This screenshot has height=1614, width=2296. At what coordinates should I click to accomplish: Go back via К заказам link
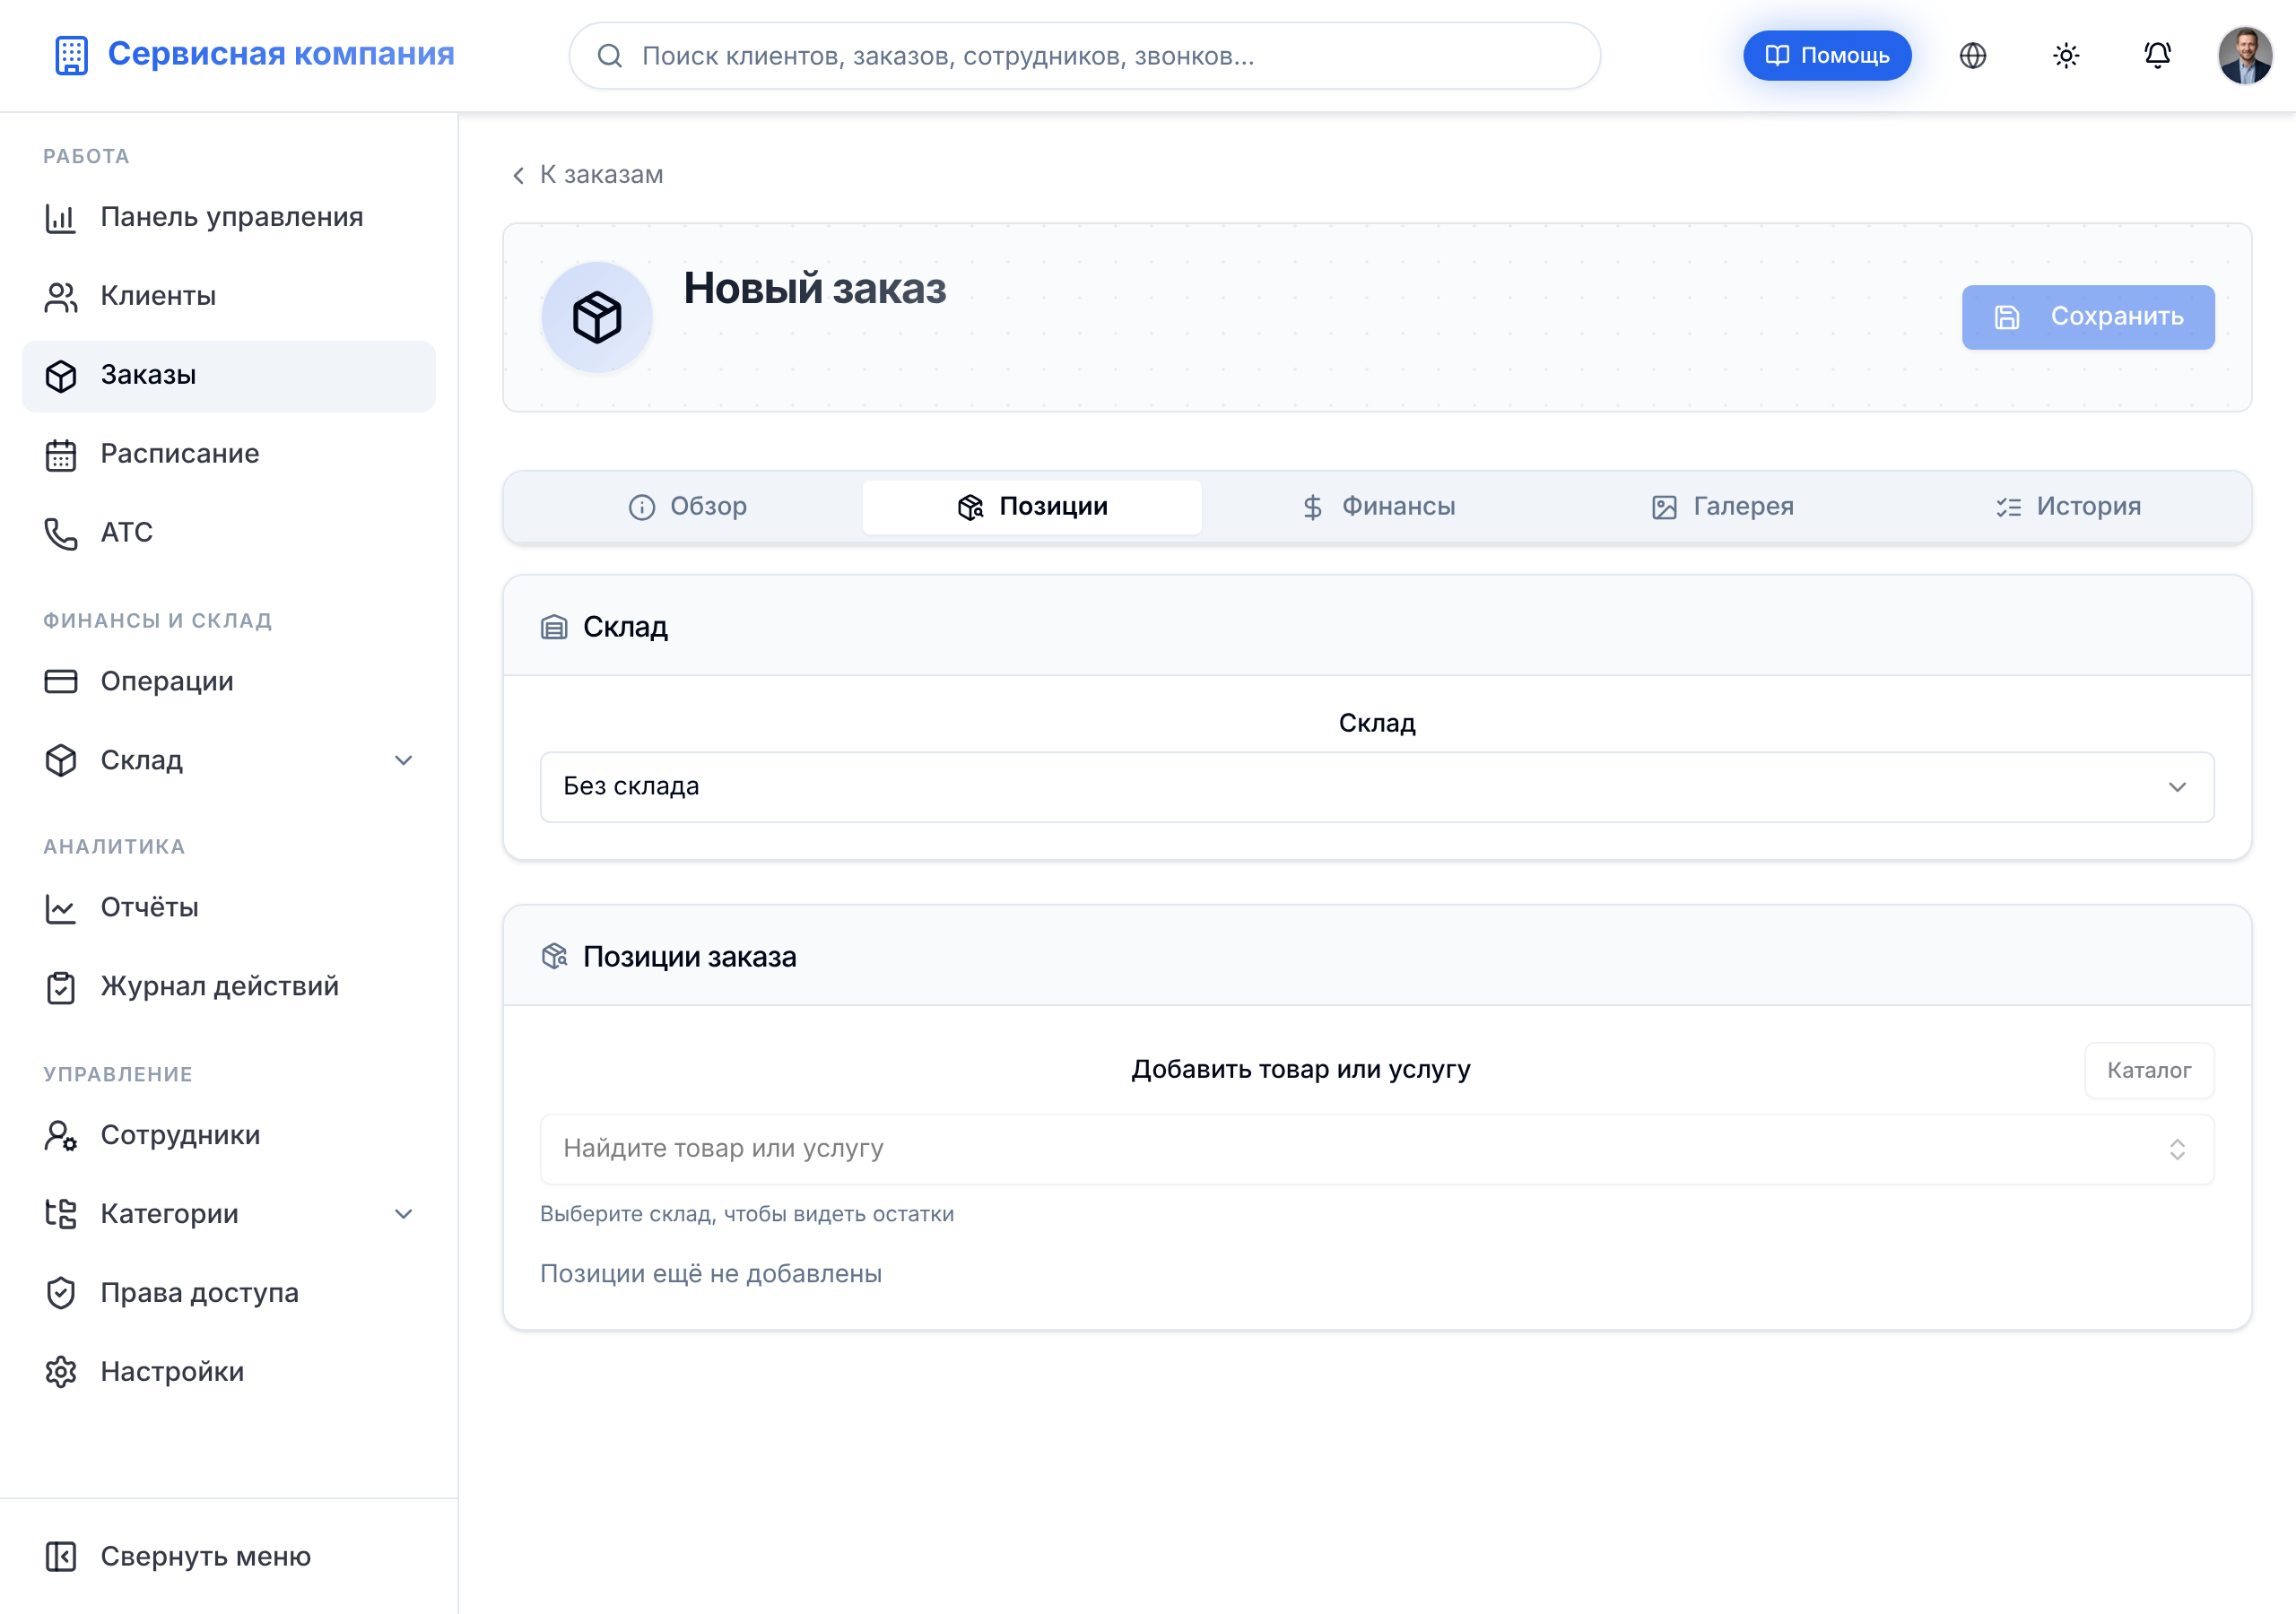point(587,175)
